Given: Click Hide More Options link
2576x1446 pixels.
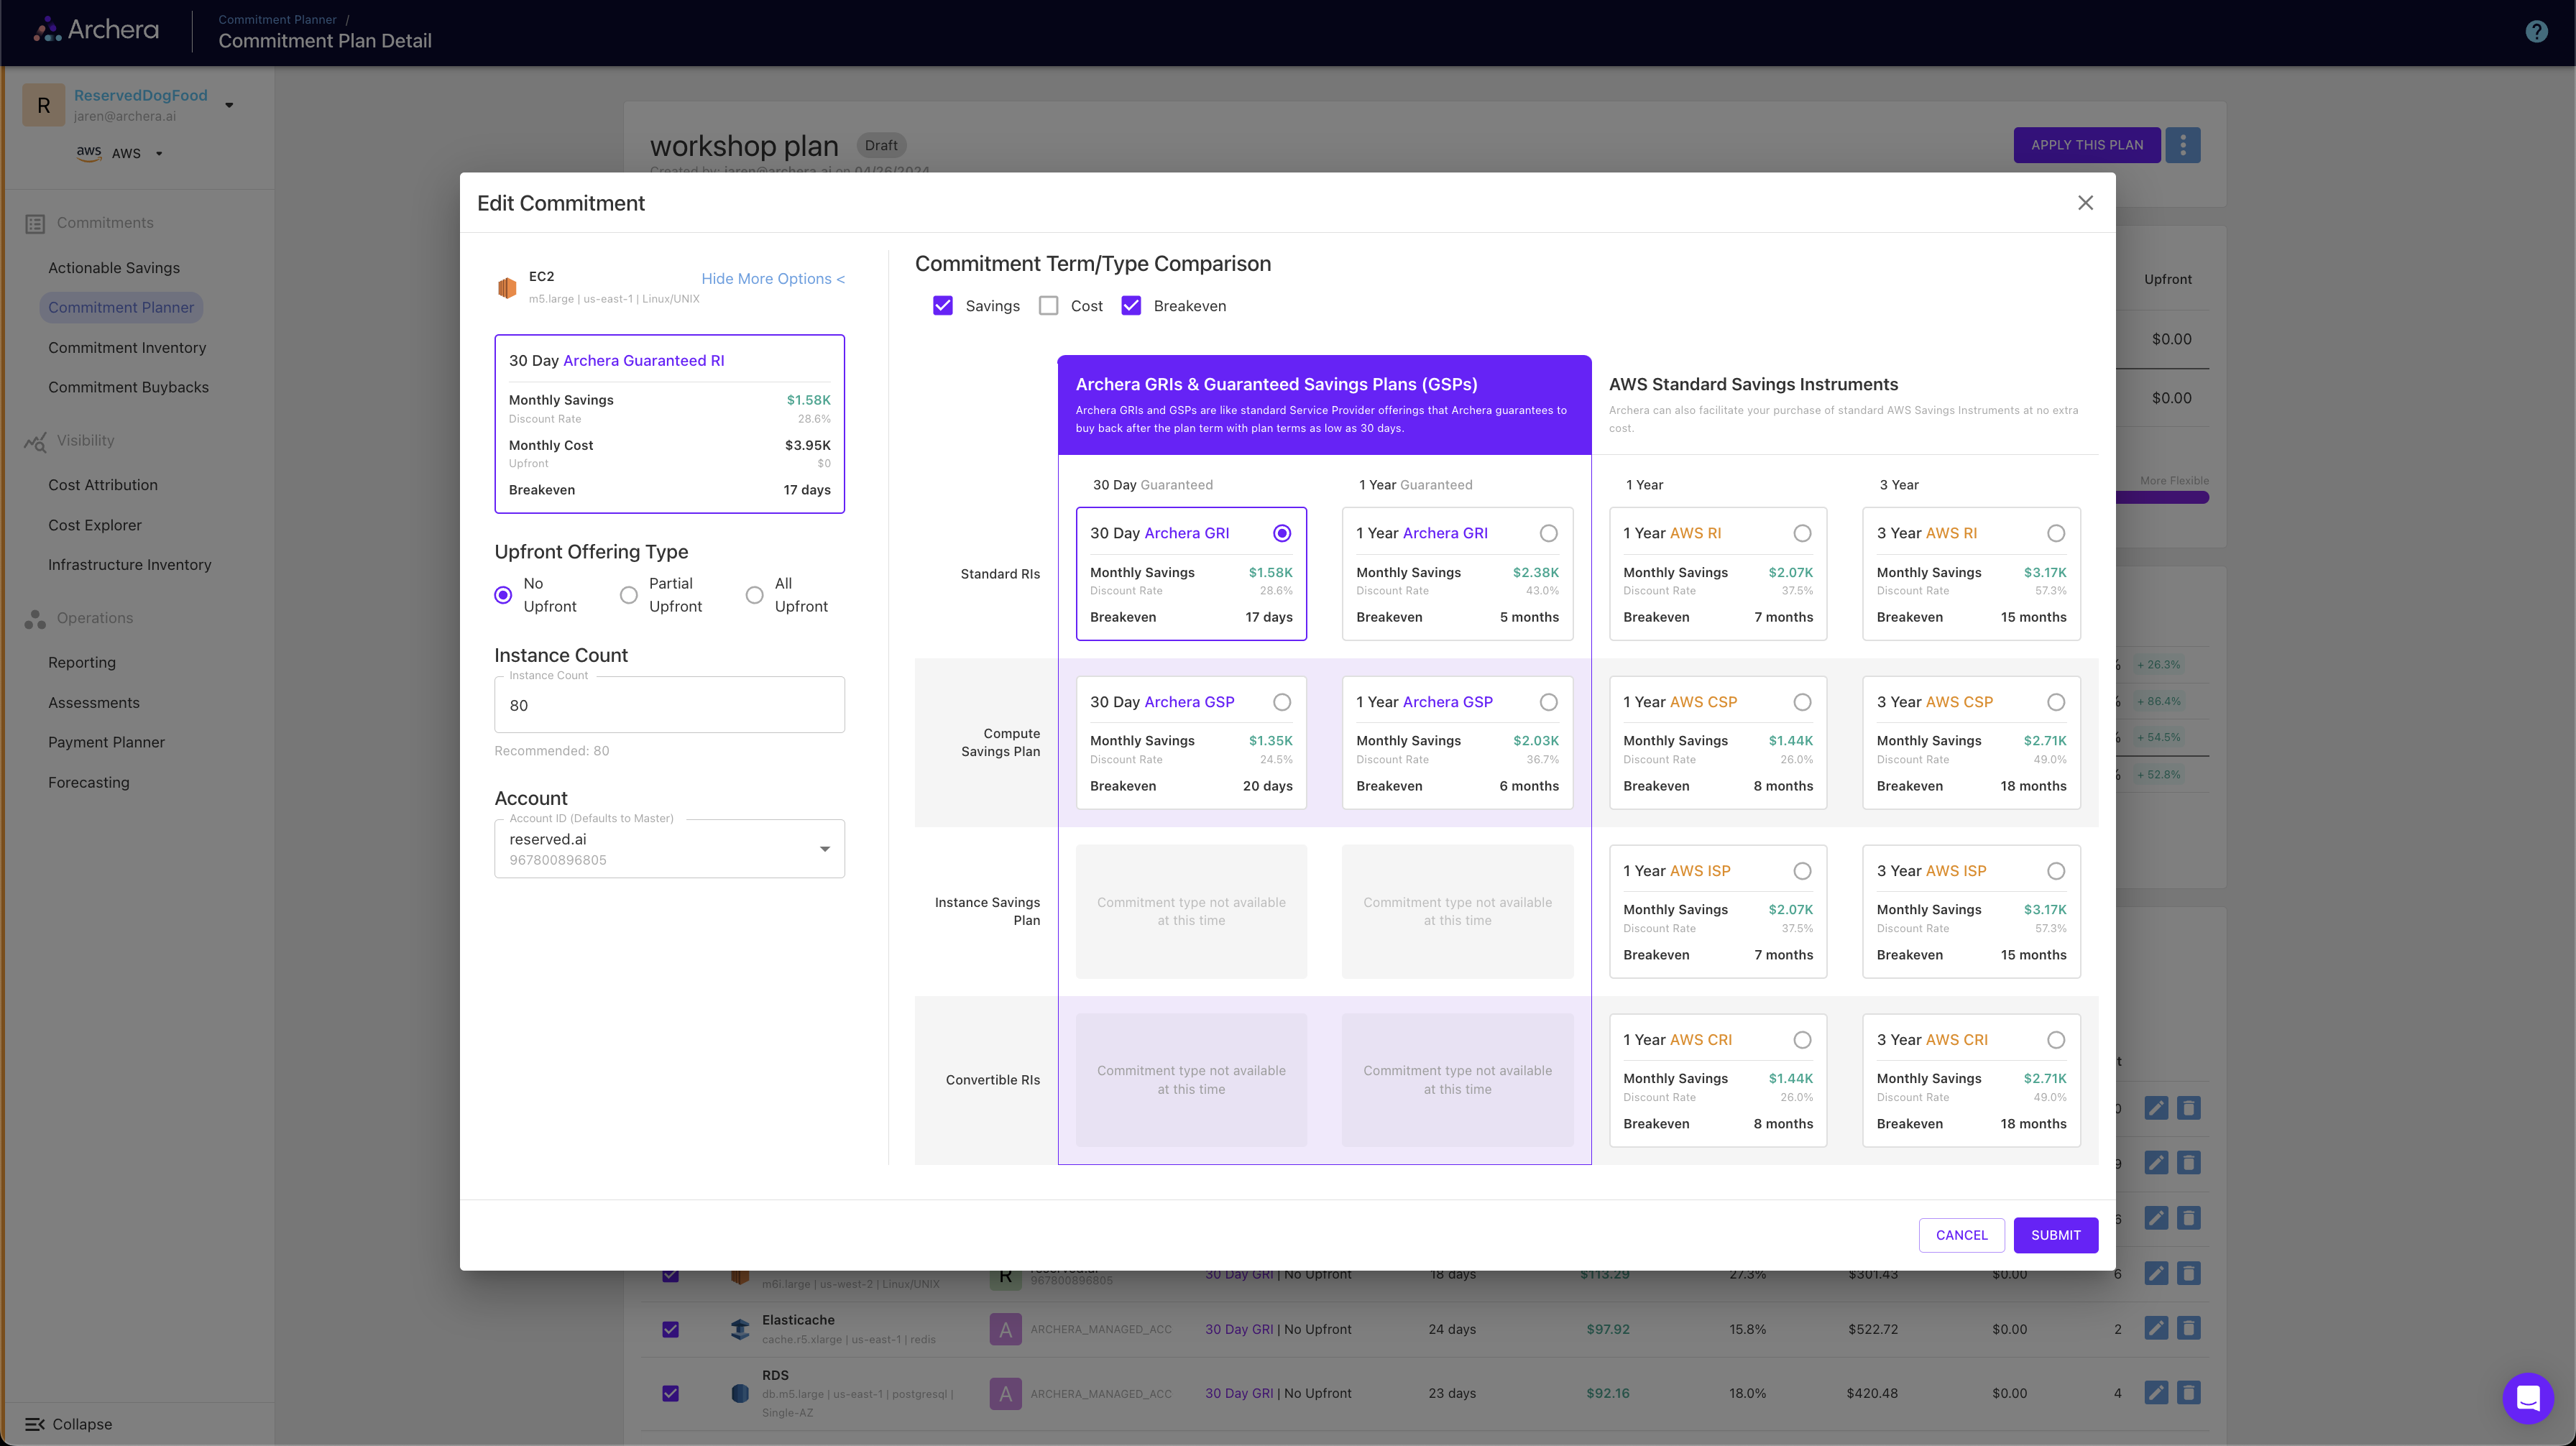Looking at the screenshot, I should click(772, 279).
